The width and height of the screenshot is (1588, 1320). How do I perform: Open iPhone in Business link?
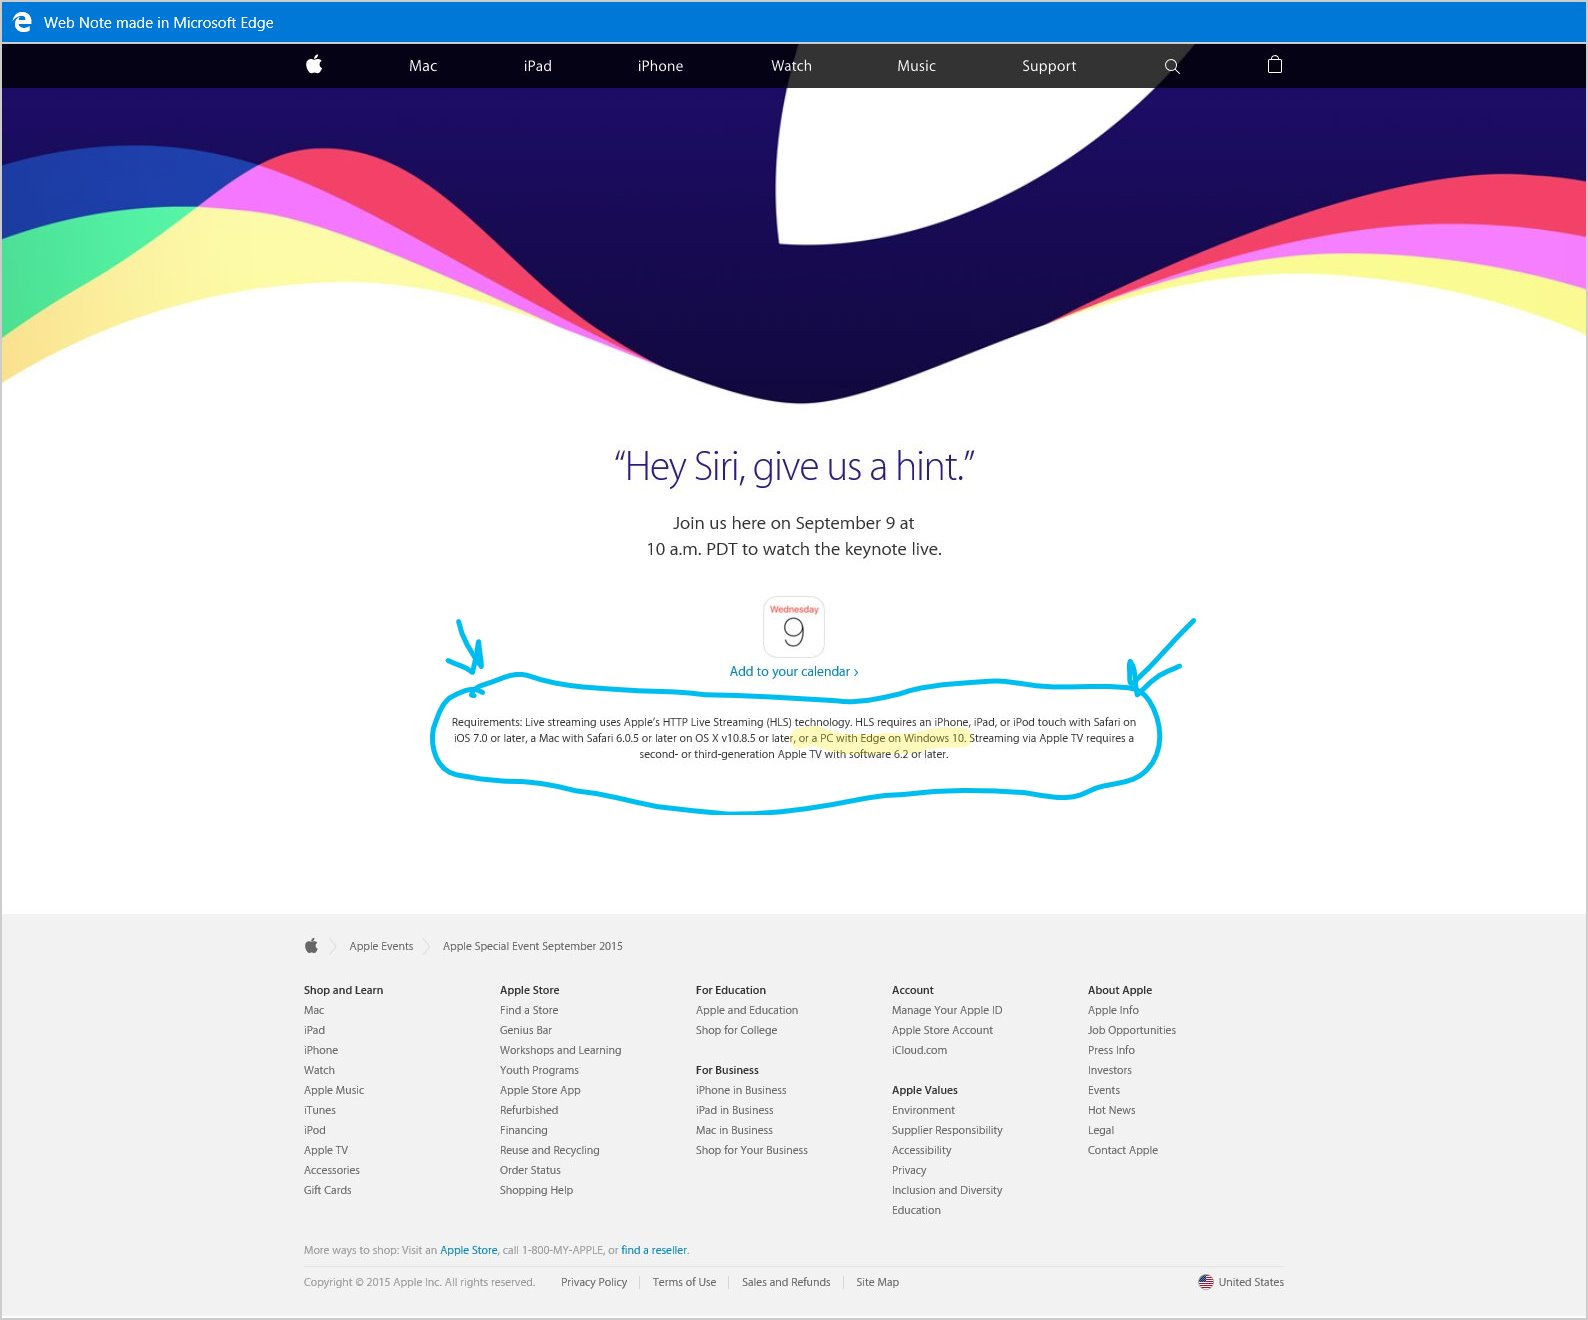(x=741, y=1090)
